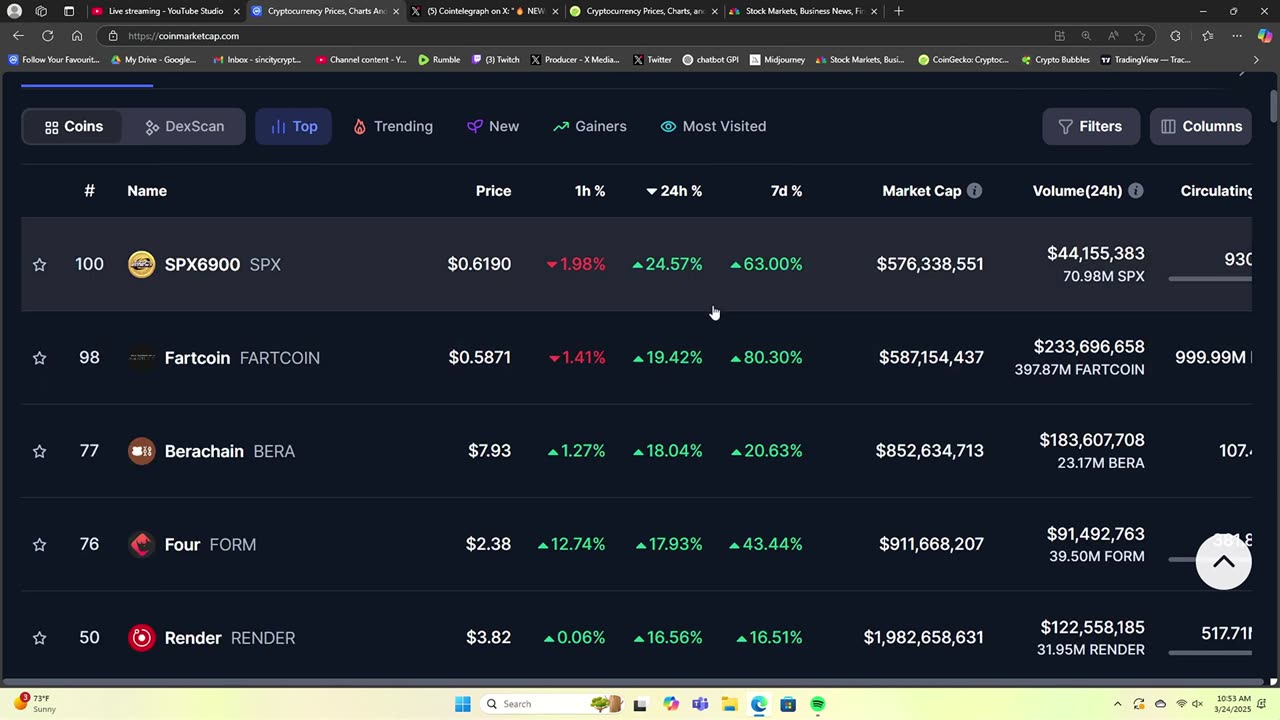Sort by Name column header

point(147,191)
